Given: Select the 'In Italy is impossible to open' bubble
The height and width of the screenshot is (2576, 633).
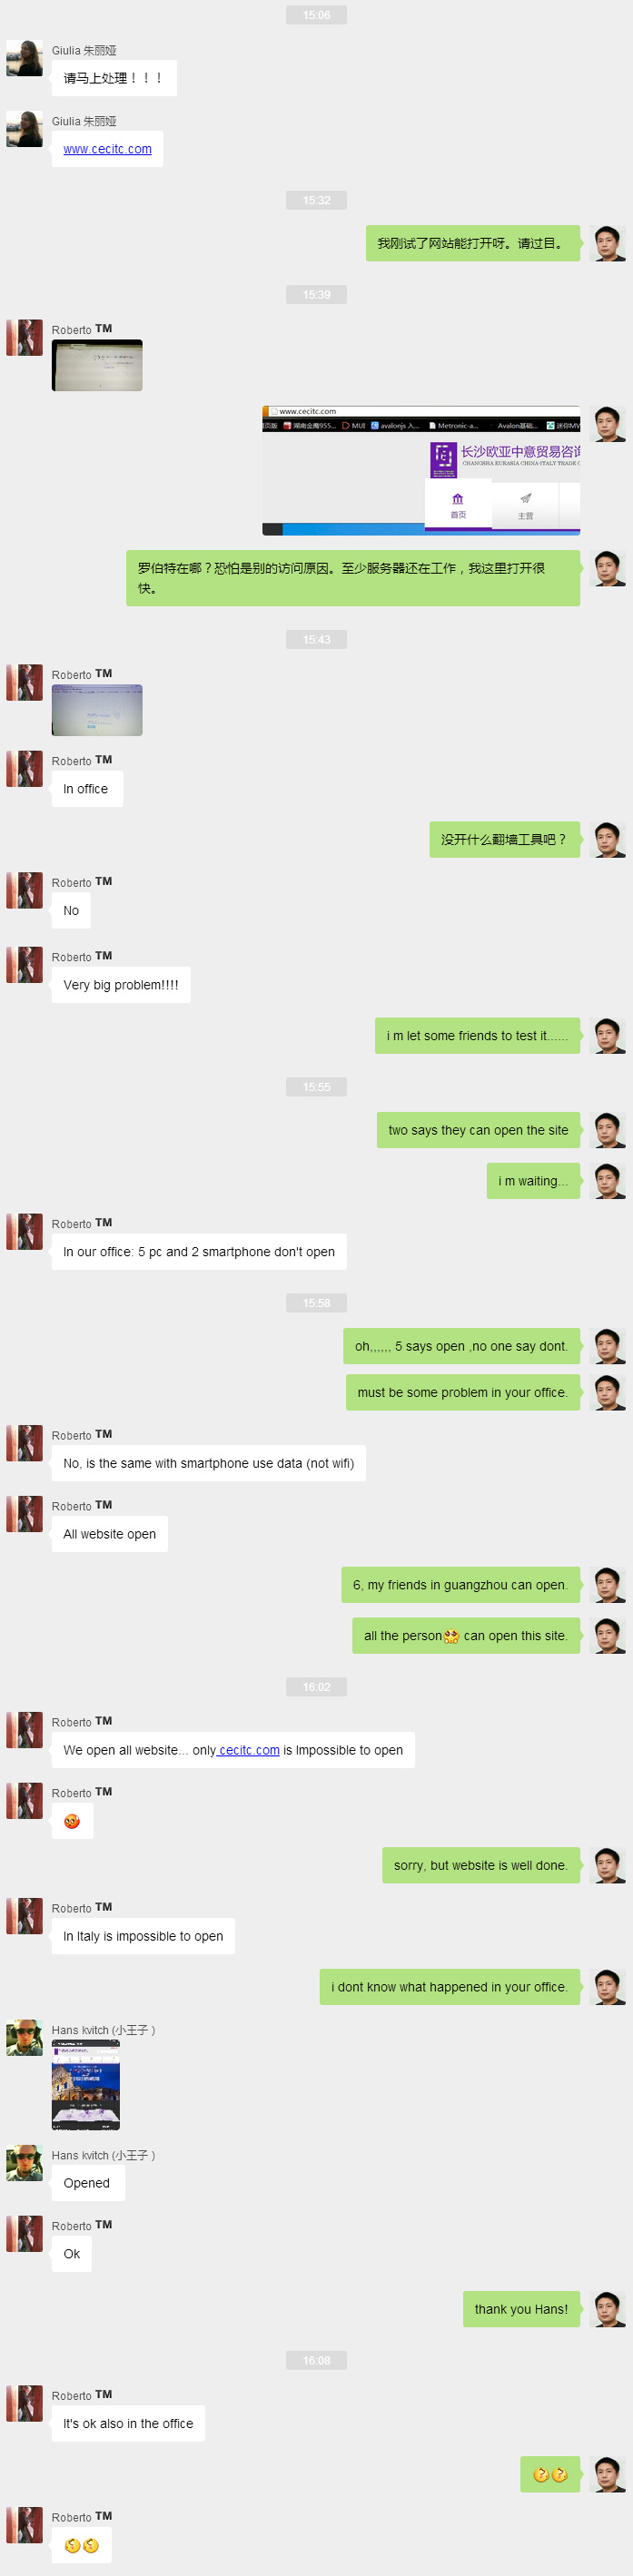Looking at the screenshot, I should coord(143,1936).
